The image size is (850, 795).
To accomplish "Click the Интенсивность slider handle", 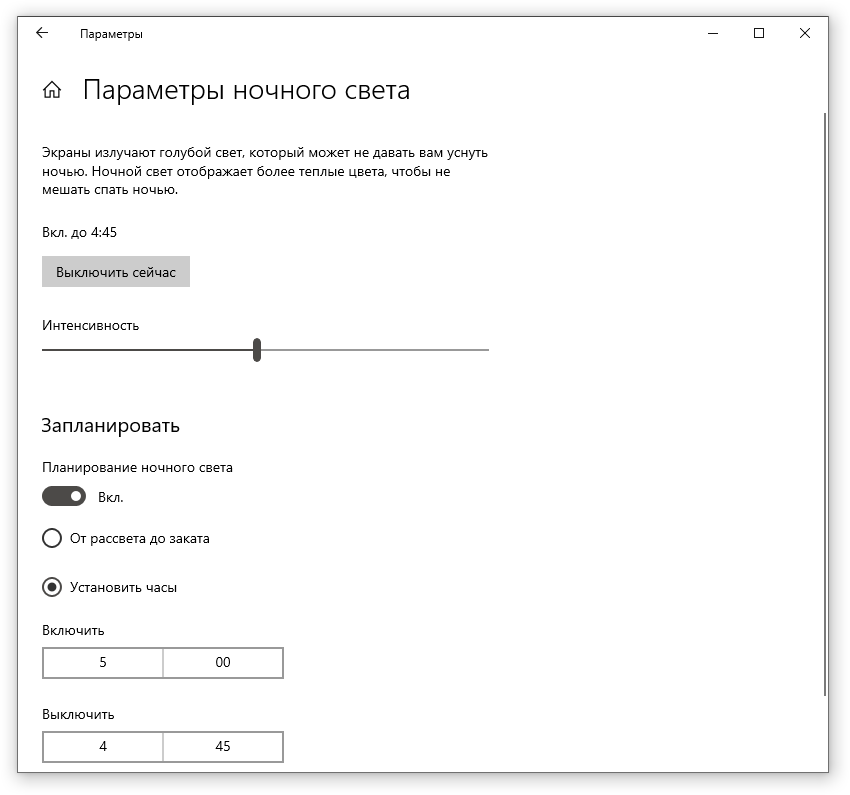I will [257, 350].
